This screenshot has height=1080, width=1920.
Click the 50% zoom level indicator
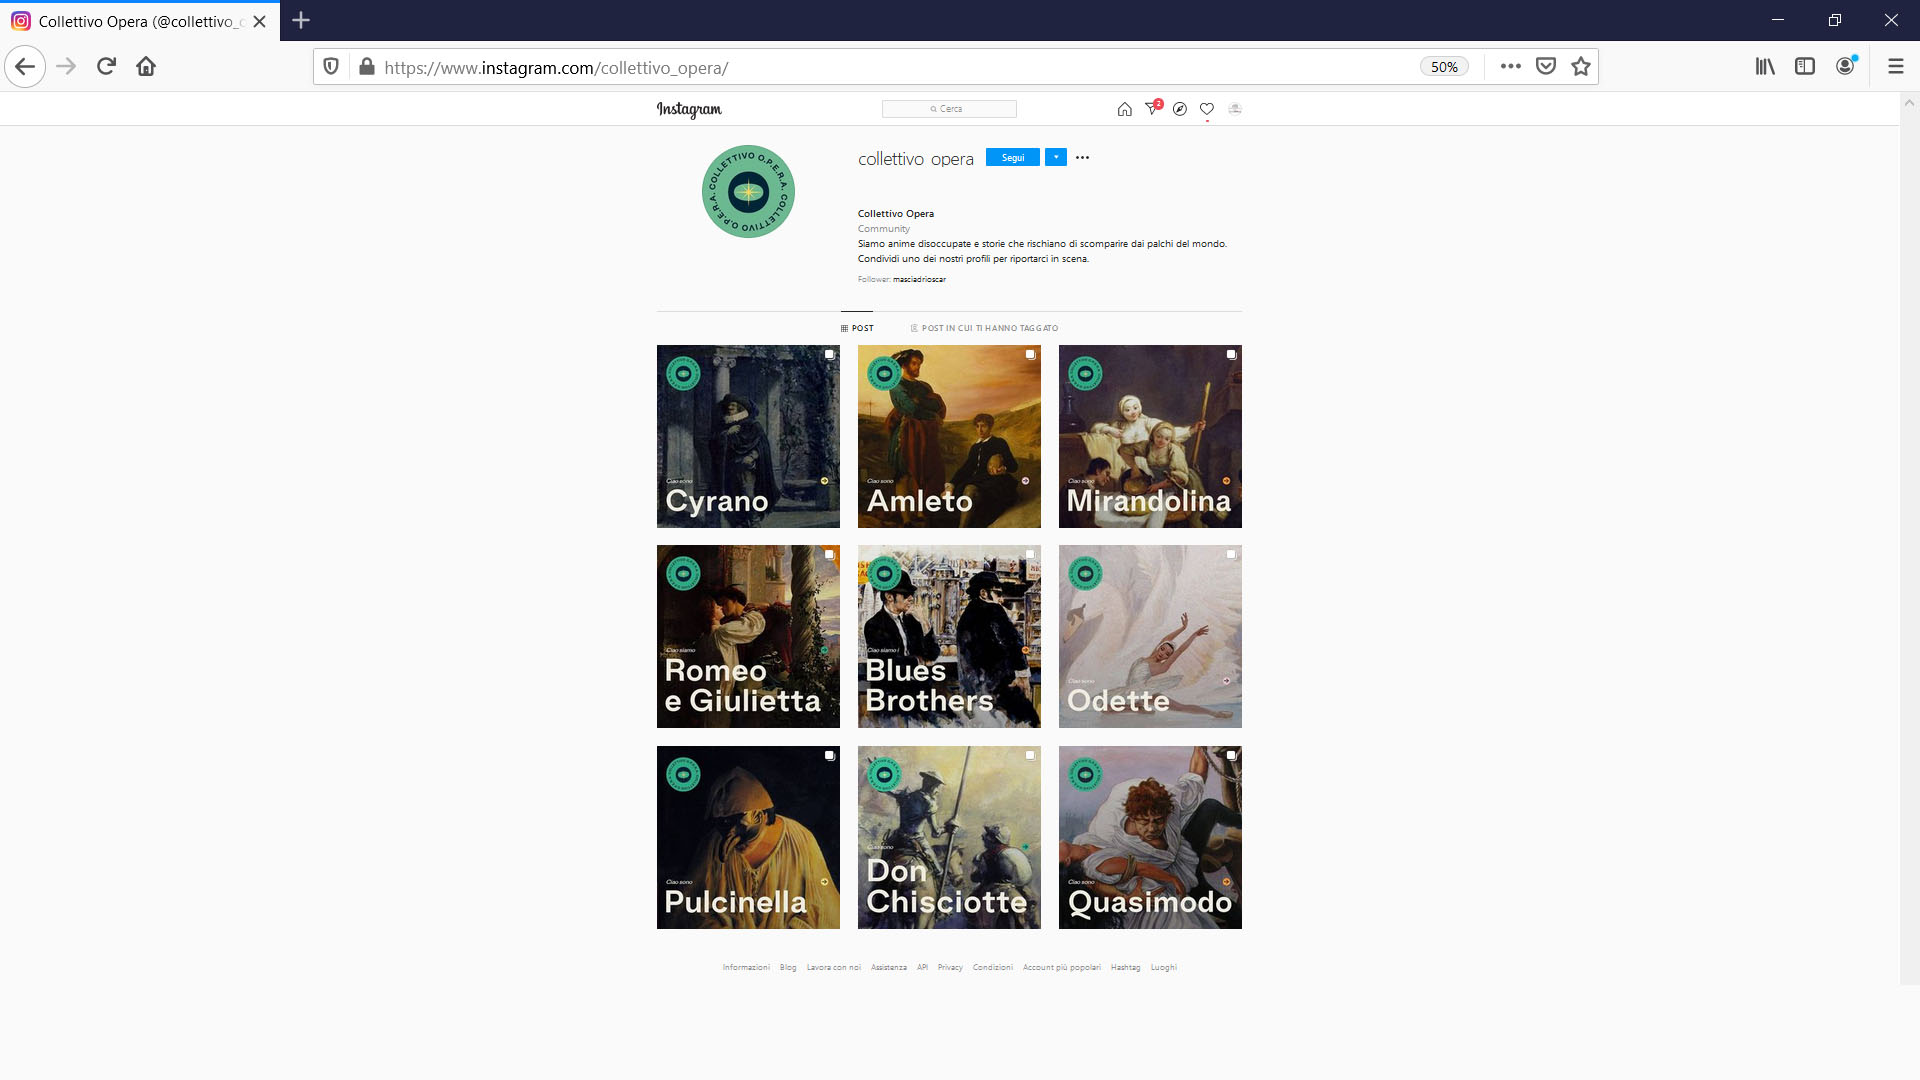[x=1444, y=67]
